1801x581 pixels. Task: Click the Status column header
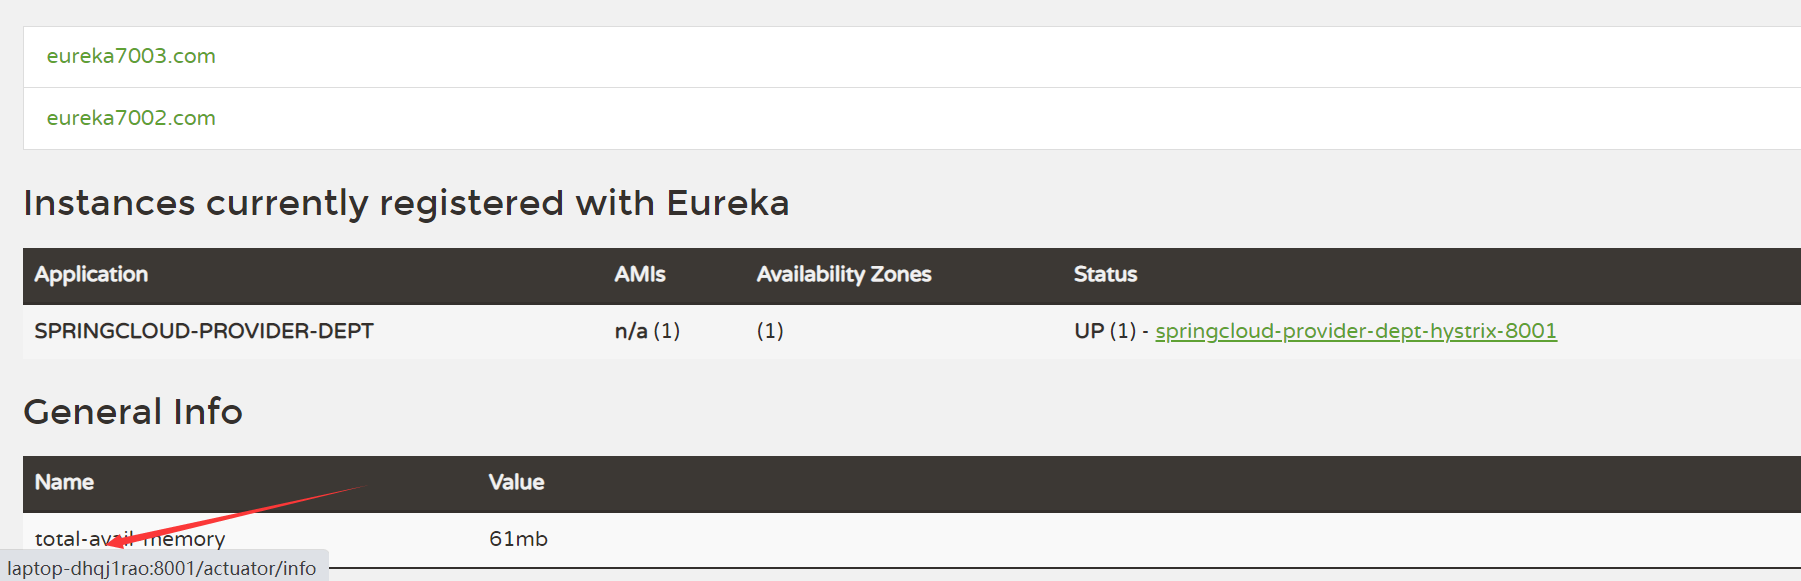pos(1105,274)
